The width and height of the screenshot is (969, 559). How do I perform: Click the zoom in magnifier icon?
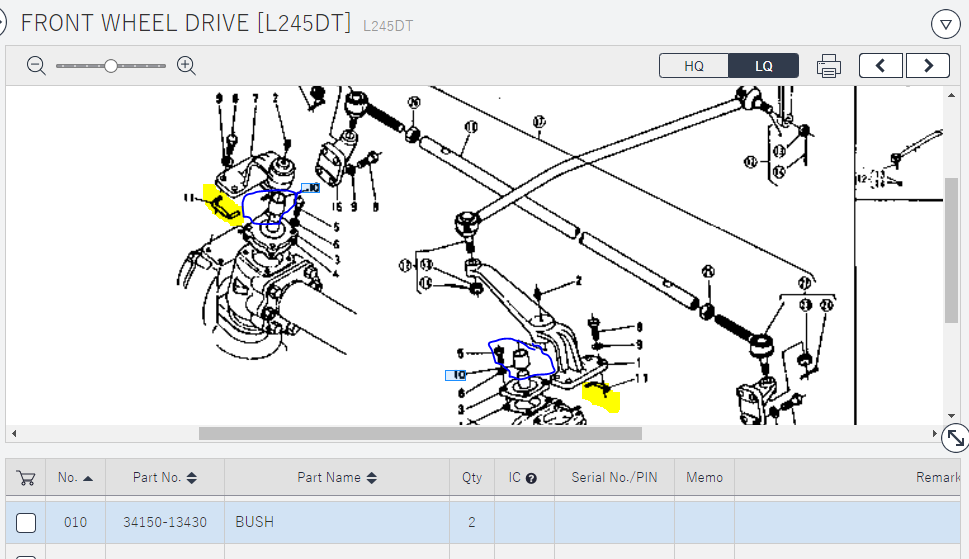click(186, 66)
